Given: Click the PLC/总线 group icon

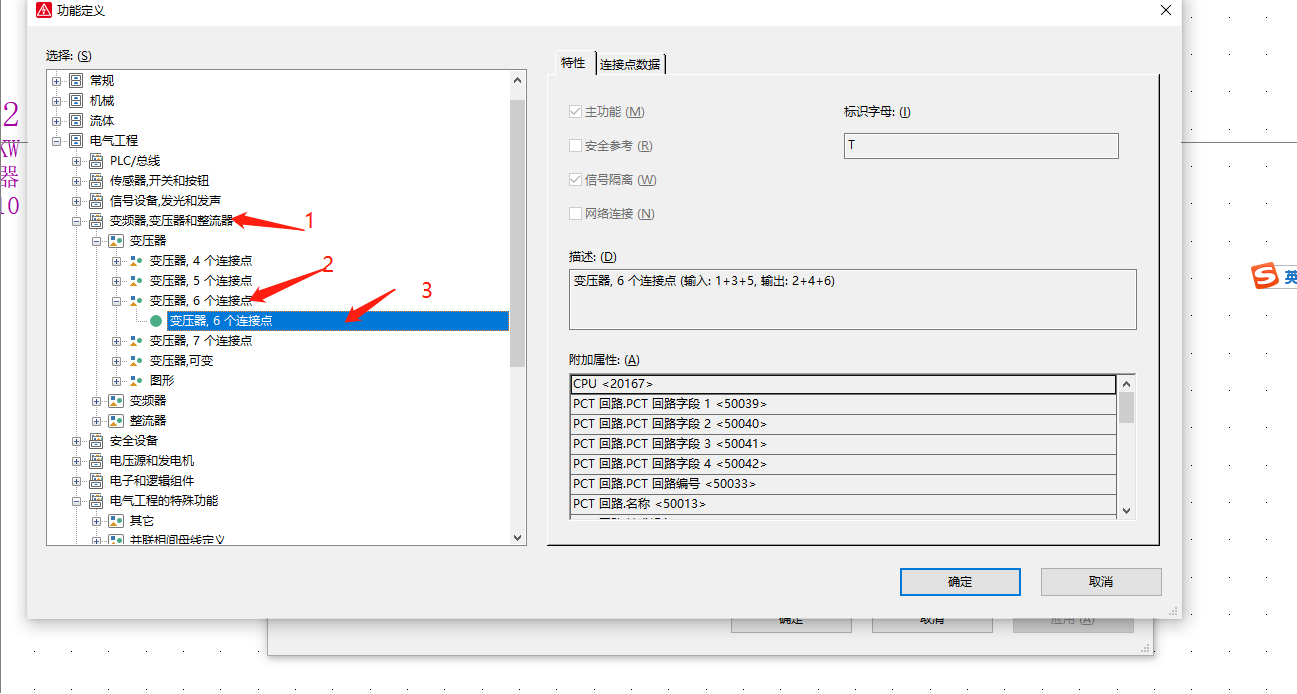Looking at the screenshot, I should pos(96,161).
